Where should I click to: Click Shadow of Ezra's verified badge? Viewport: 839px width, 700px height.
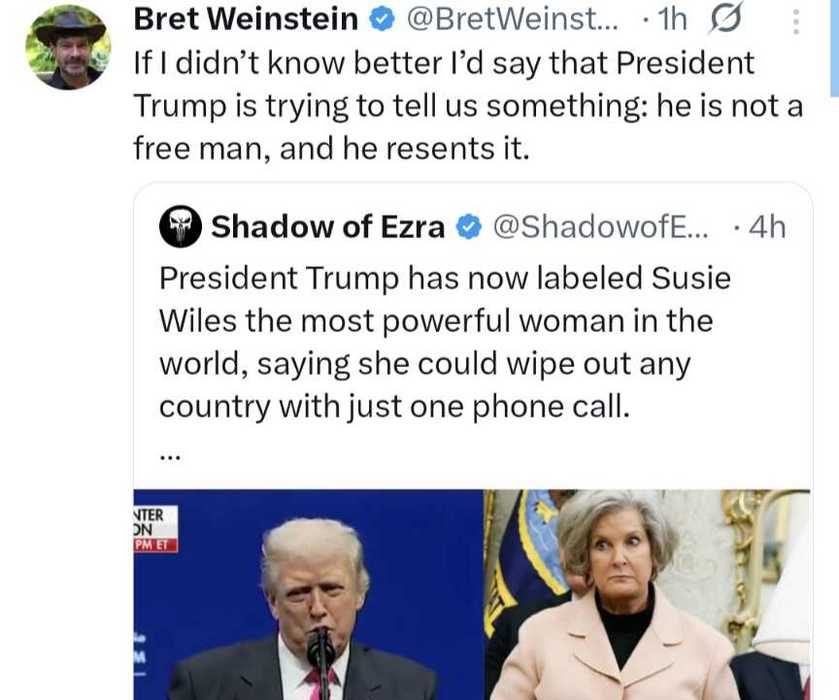pos(469,227)
